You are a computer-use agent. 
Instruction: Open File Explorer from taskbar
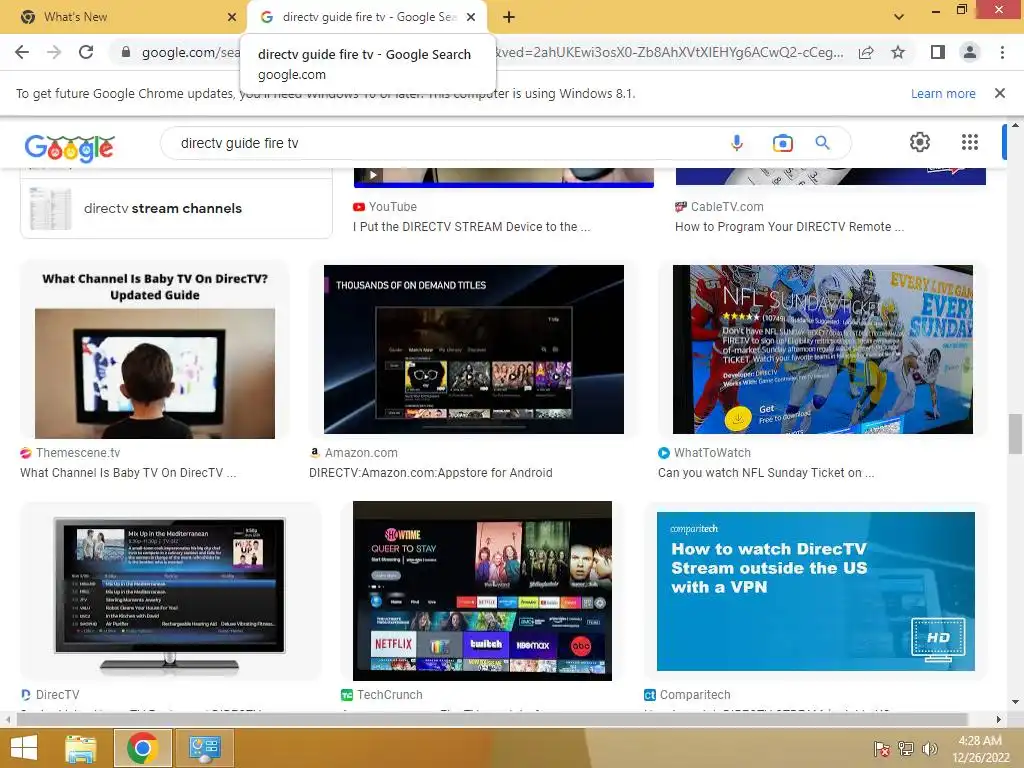(81, 748)
